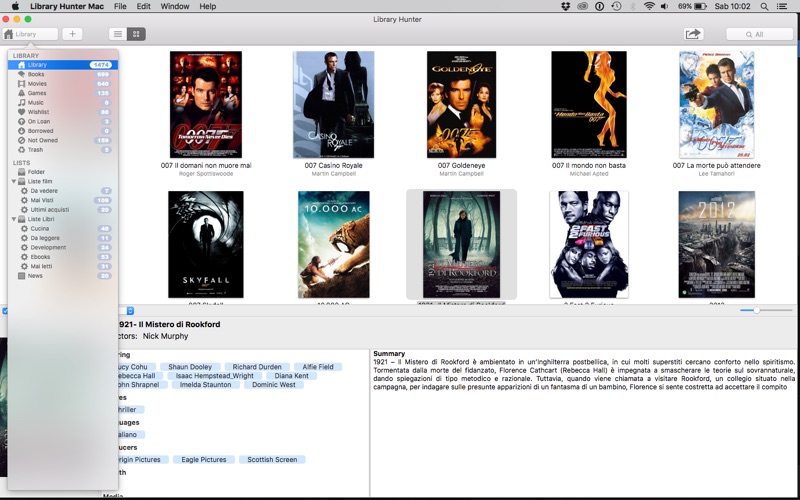Open Spotlight search in menu bar
Image resolution: width=800 pixels, height=500 pixels.
click(764, 6)
